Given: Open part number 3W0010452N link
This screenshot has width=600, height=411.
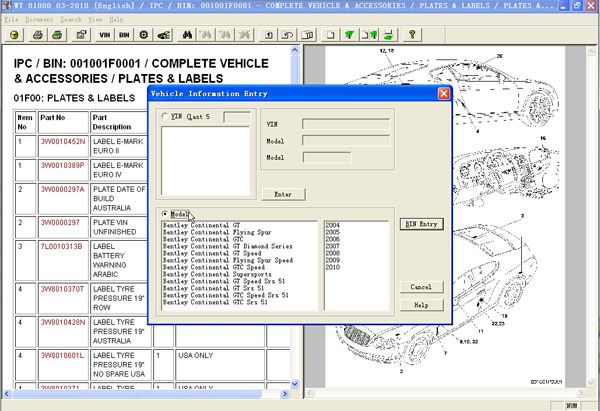Looking at the screenshot, I should pyautogui.click(x=63, y=142).
